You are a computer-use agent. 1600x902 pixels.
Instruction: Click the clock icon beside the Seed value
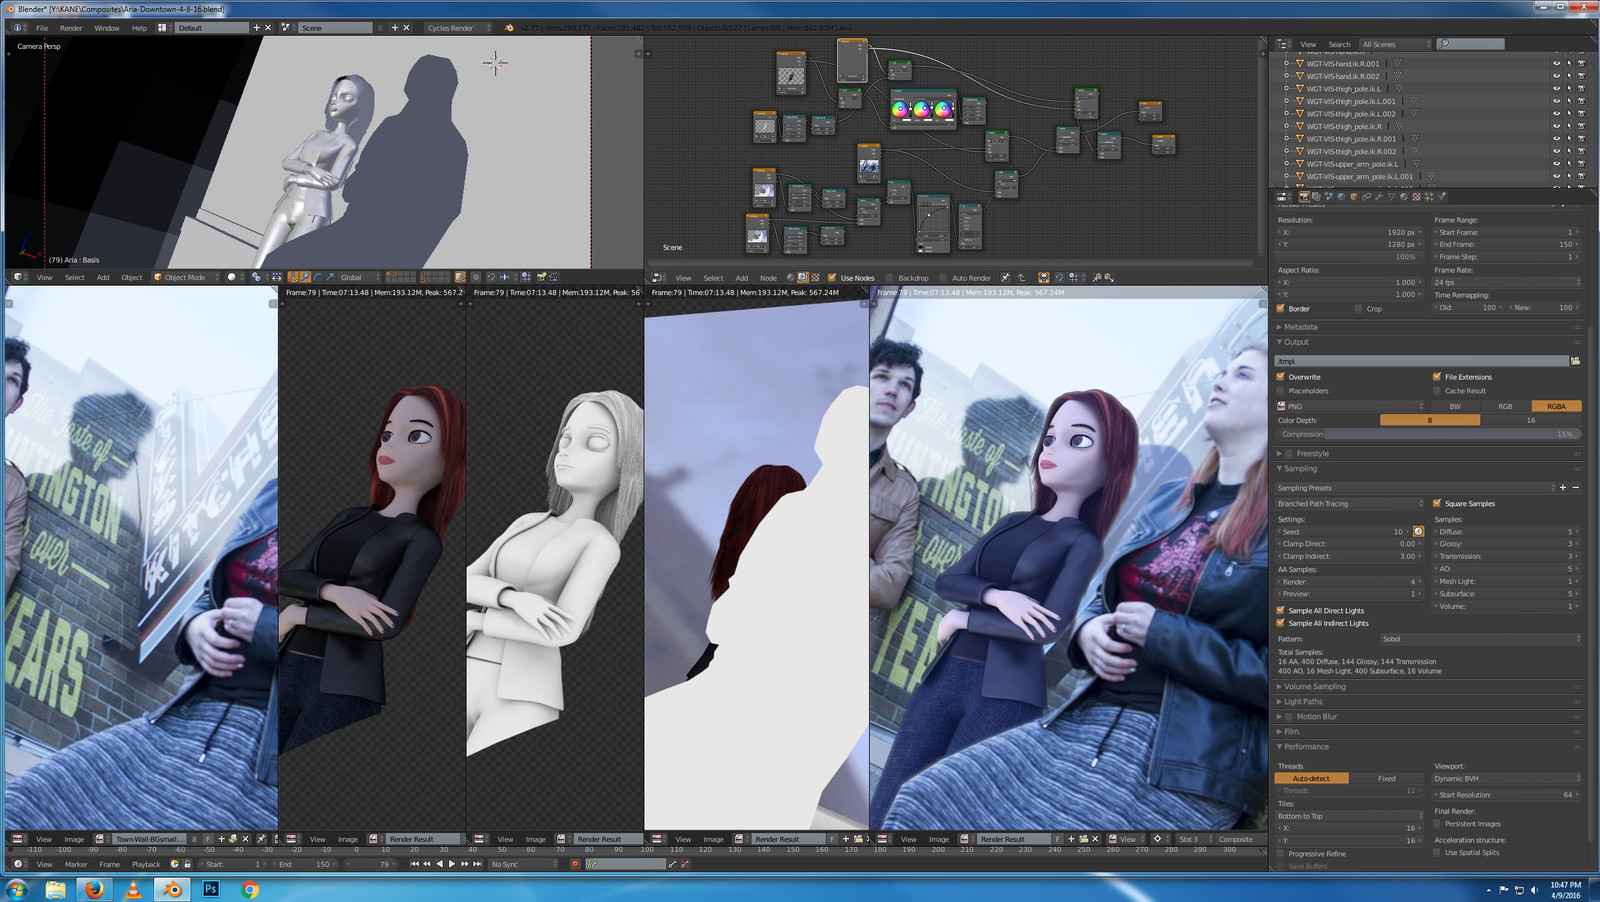(x=1418, y=531)
